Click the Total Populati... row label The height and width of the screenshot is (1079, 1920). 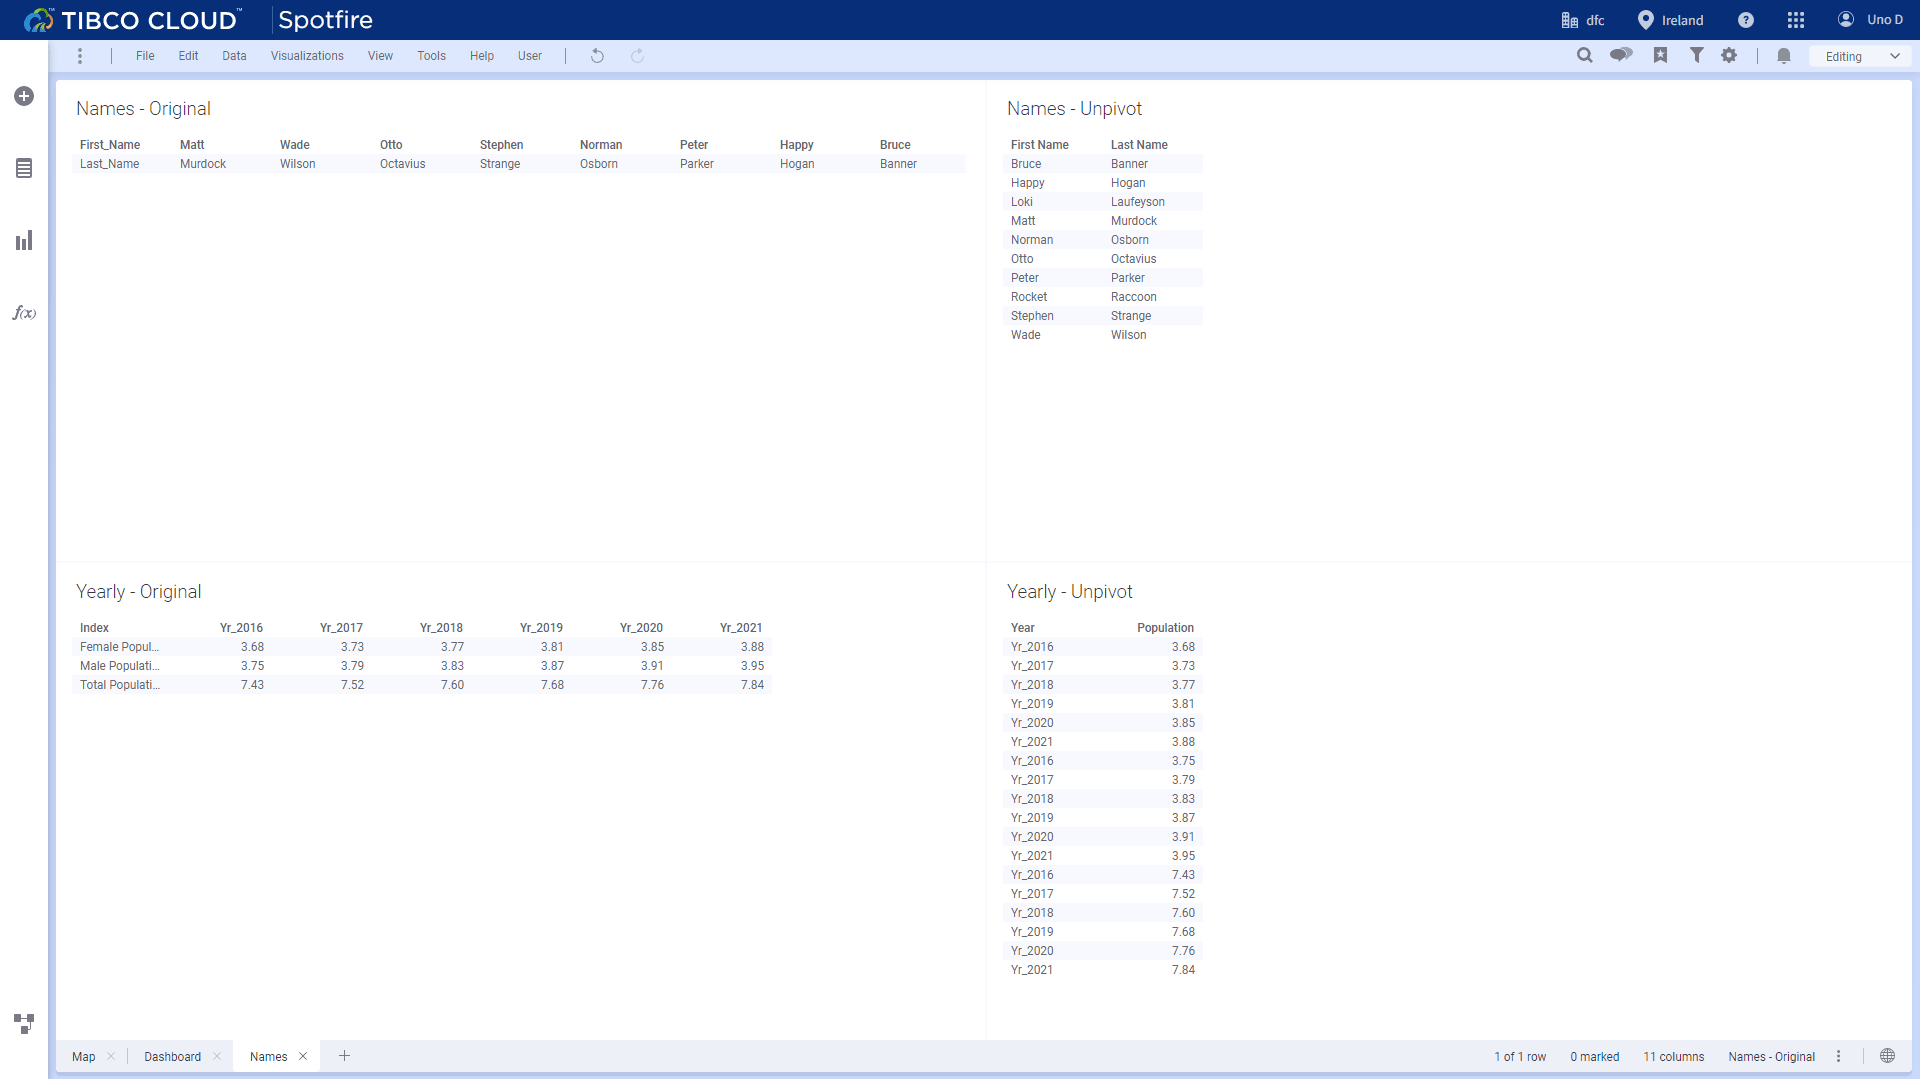[x=119, y=685]
